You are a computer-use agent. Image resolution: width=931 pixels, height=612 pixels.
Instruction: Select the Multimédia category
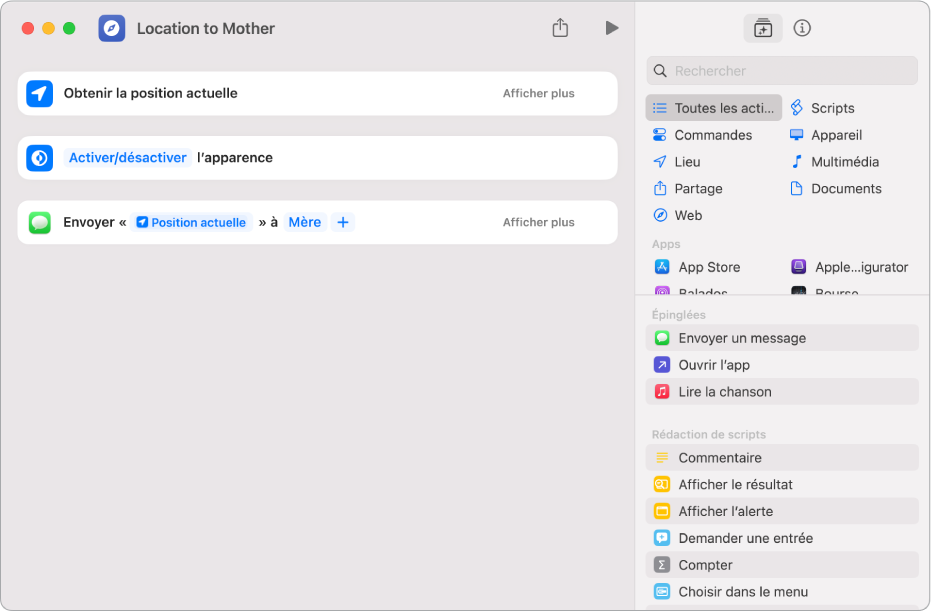(834, 161)
